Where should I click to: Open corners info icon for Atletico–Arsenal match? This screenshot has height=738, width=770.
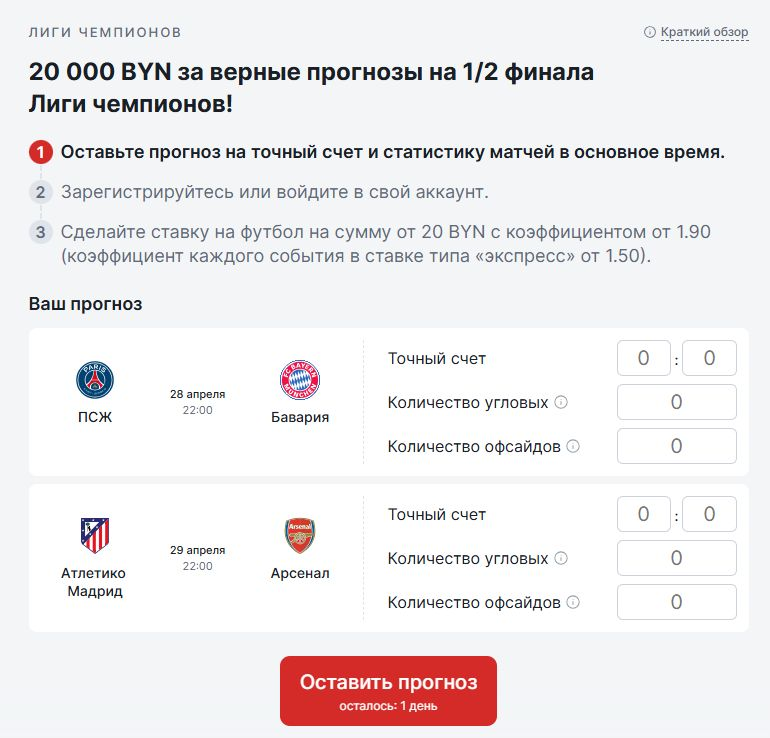pyautogui.click(x=561, y=558)
